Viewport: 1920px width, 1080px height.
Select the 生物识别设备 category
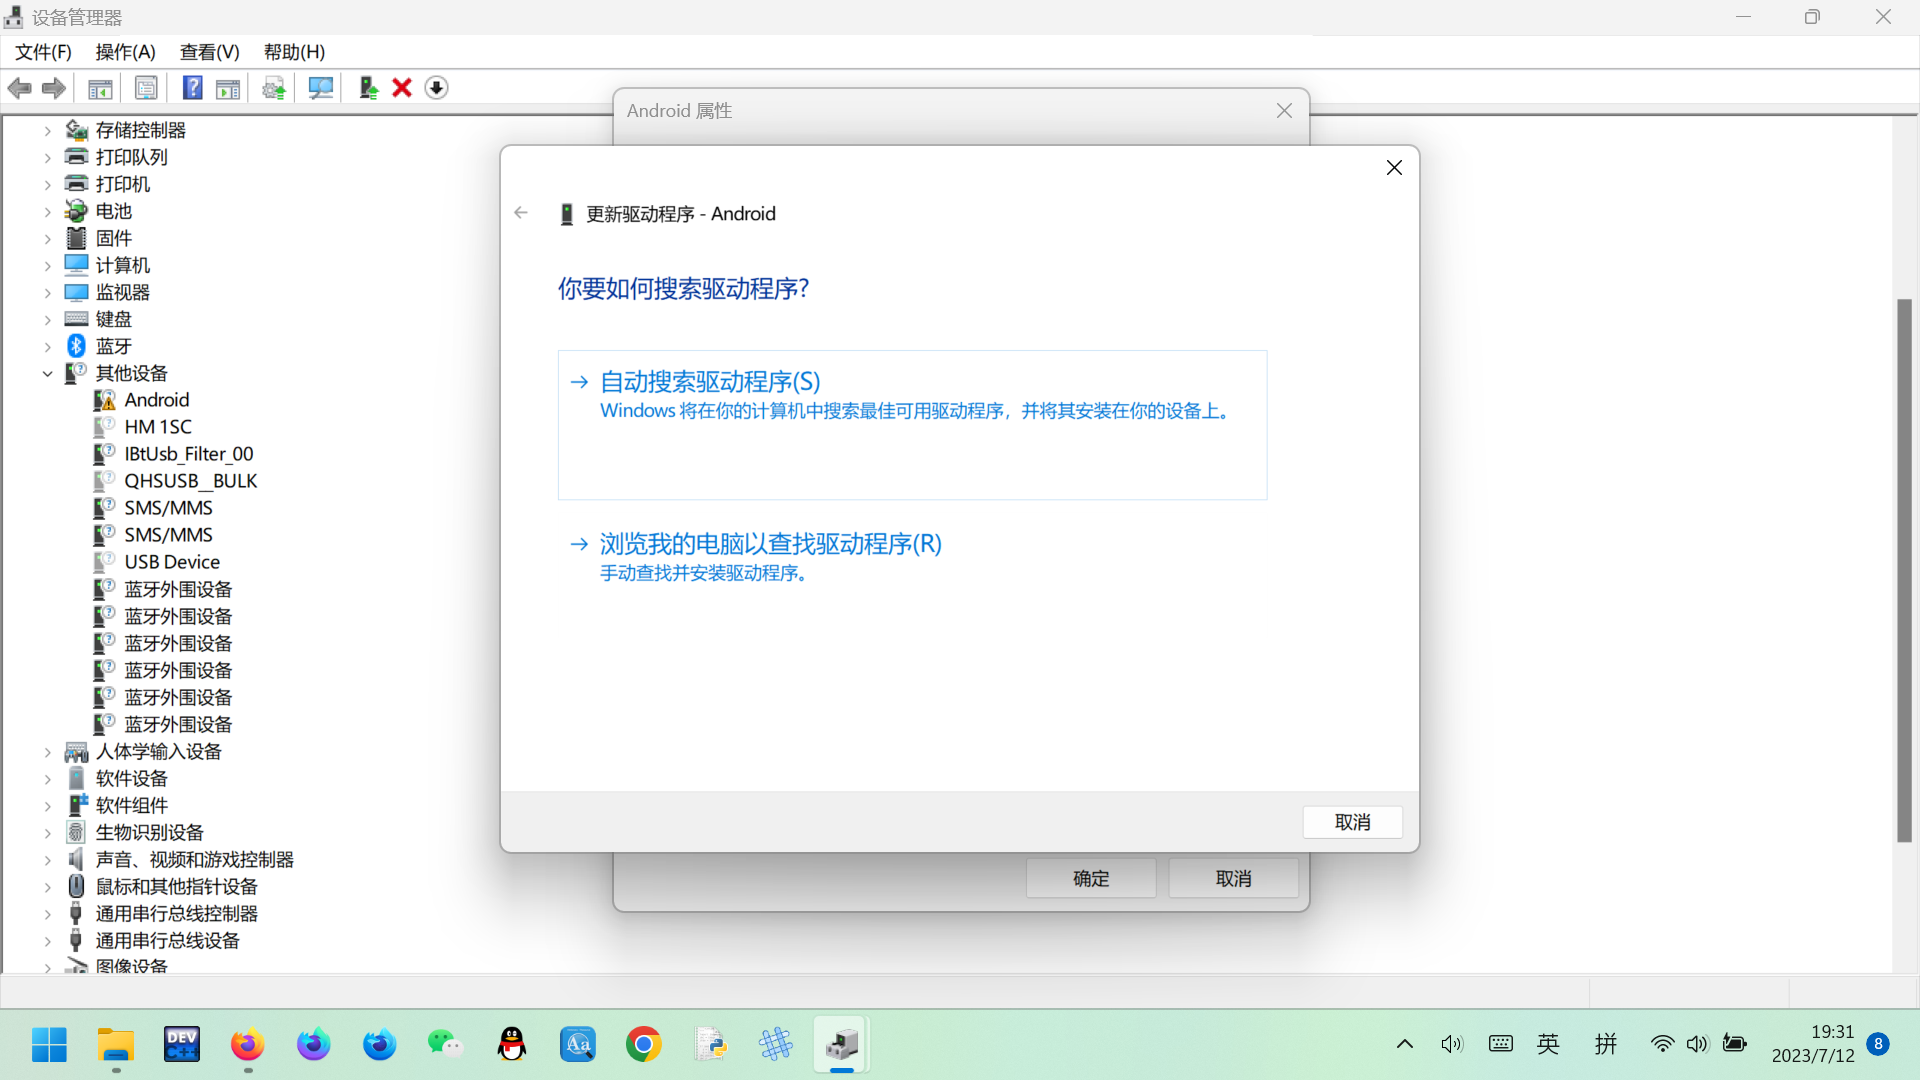pos(149,833)
